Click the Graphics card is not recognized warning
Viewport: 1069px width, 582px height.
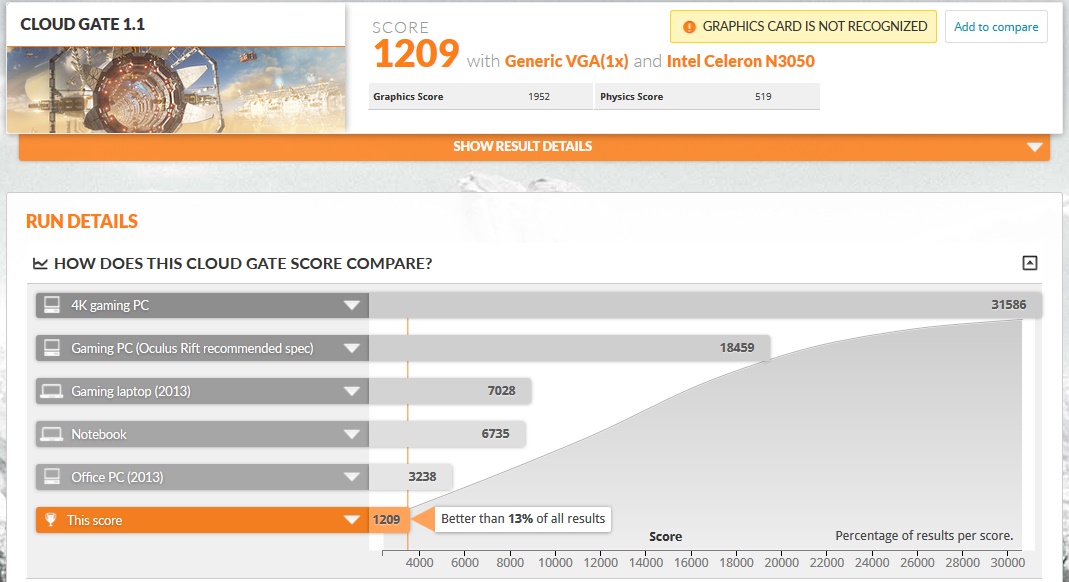[803, 27]
